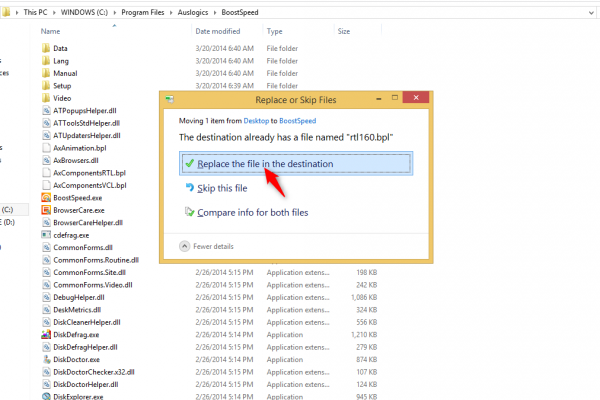The width and height of the screenshot is (600, 400).
Task: Click the 1,086 KB size cell
Action: 364,297
